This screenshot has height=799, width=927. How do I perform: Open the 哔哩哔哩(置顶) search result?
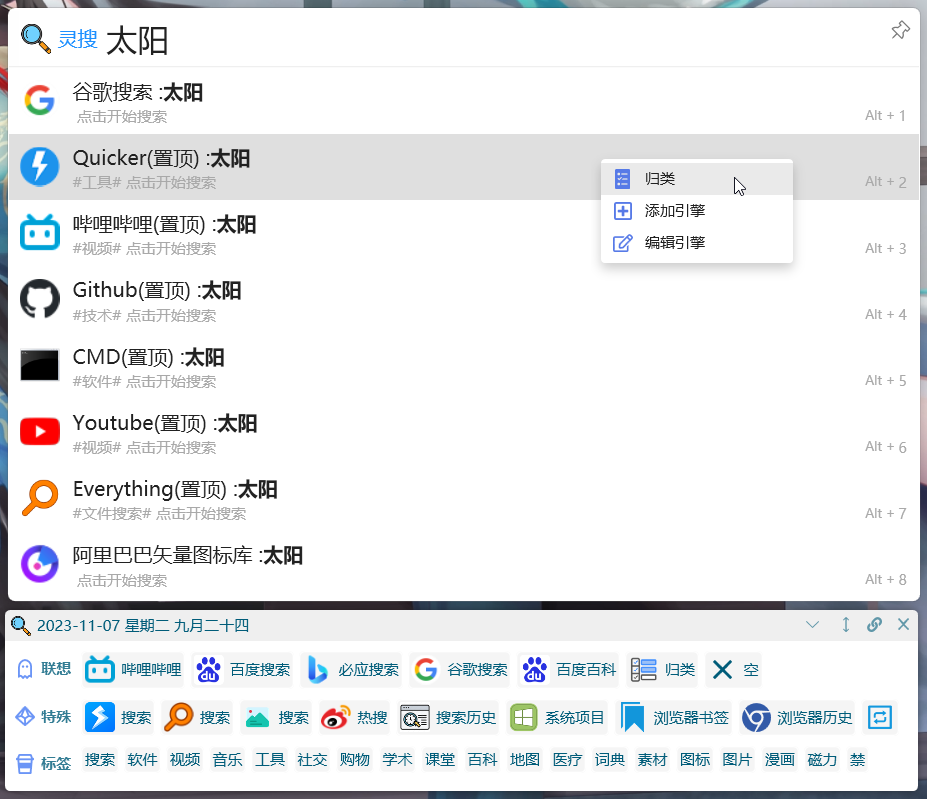tap(464, 233)
